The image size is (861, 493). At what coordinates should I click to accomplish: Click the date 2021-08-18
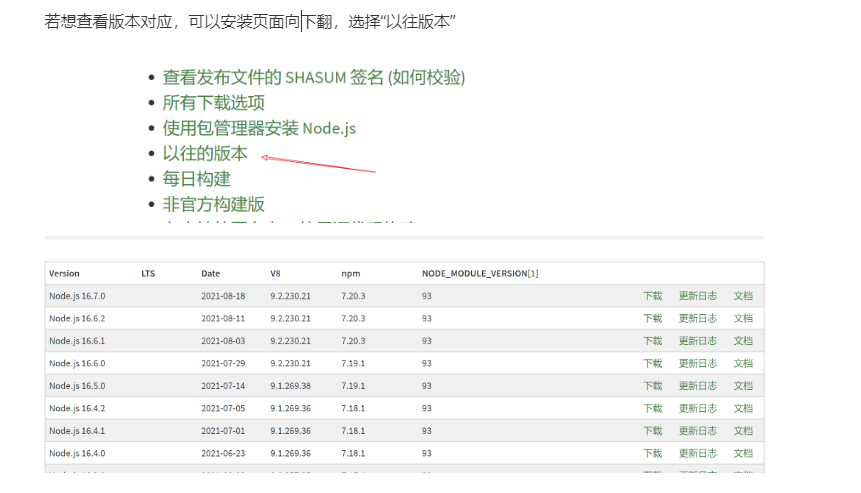223,296
